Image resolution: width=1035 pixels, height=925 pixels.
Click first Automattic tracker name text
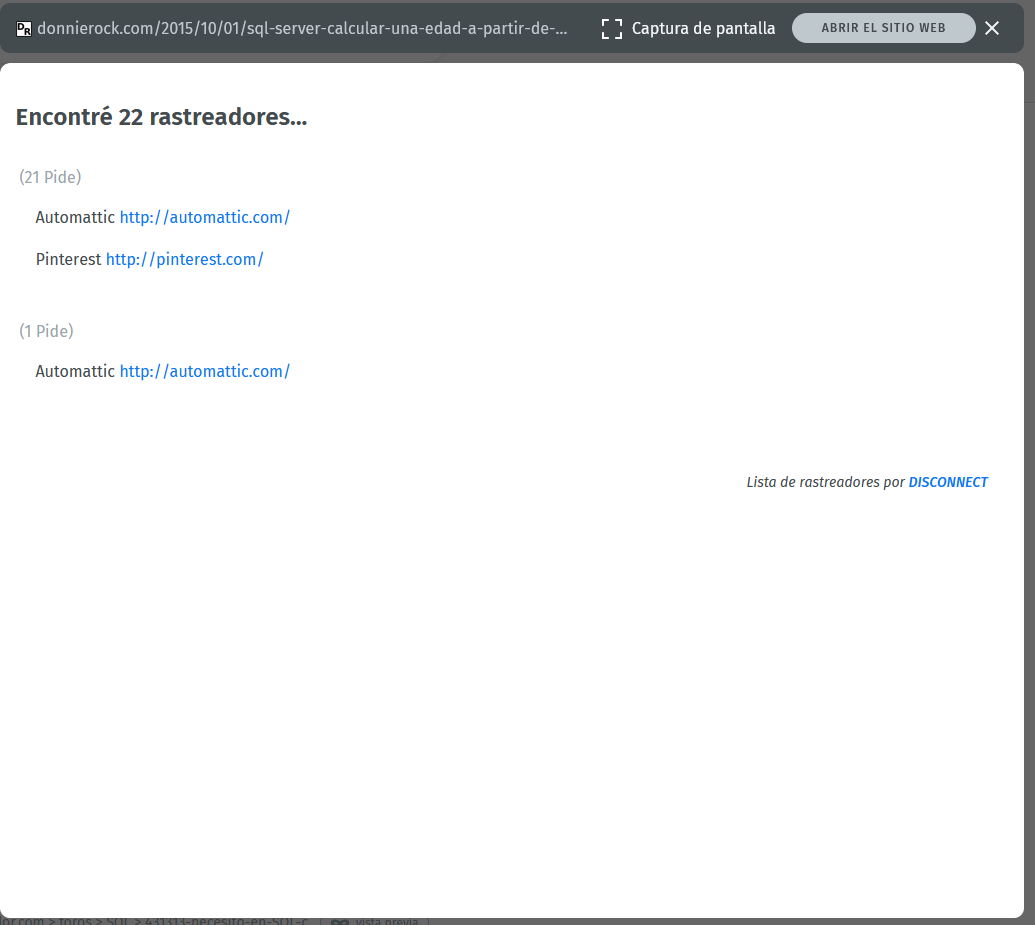(x=75, y=217)
